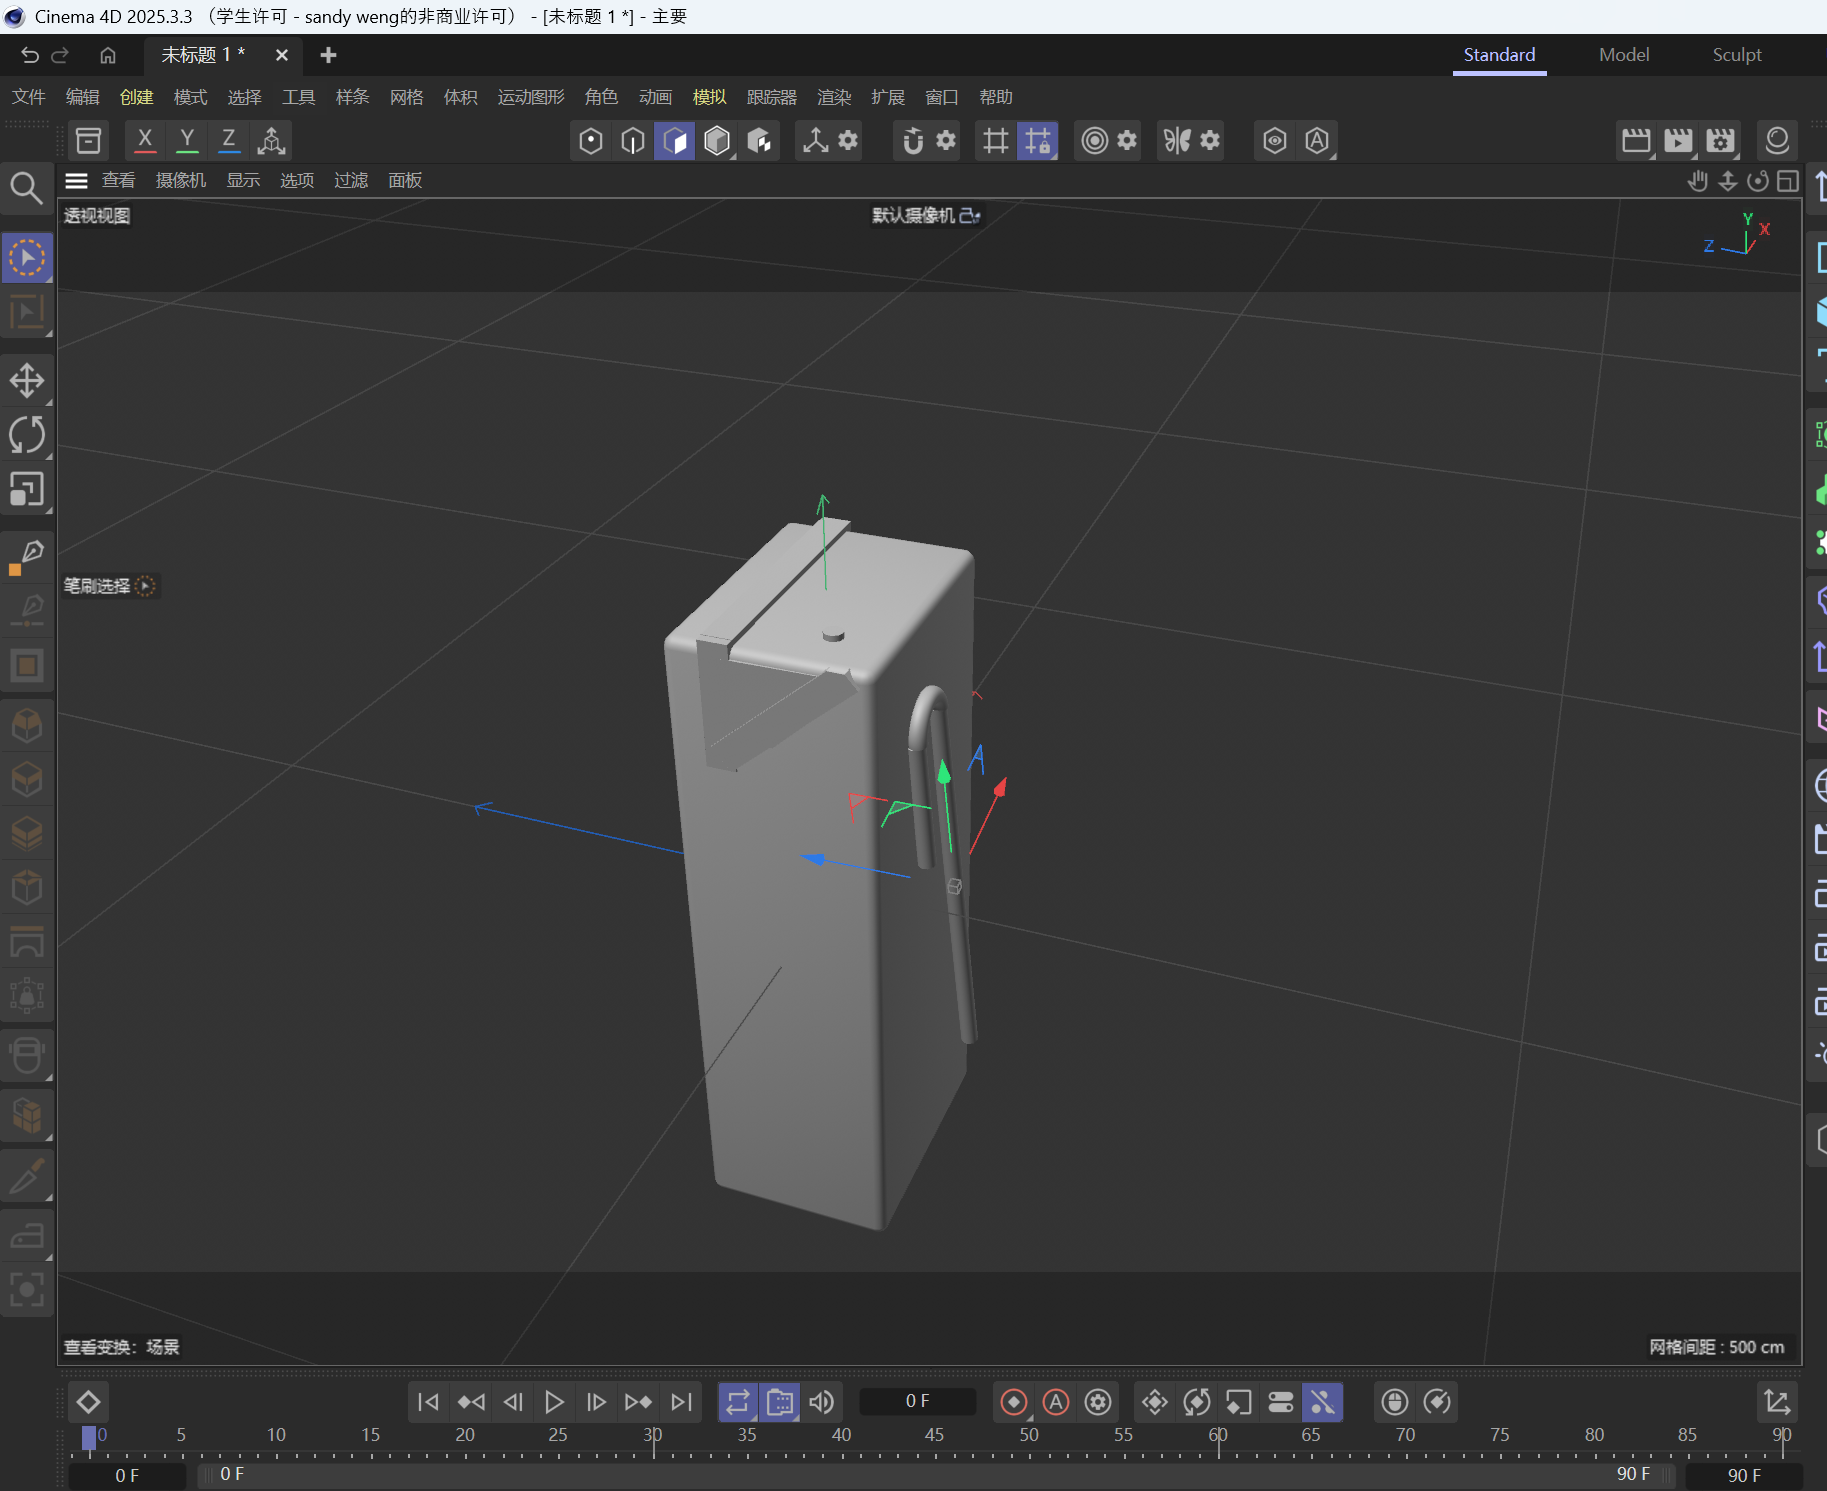This screenshot has height=1491, width=1827.
Task: Switch to points mode hexagon icon
Action: click(x=591, y=141)
